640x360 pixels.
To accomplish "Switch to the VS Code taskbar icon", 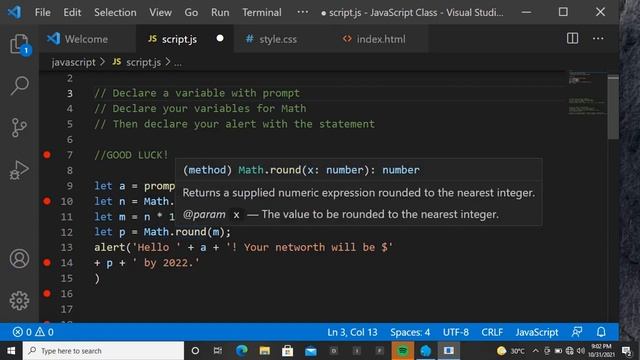I will click(425, 351).
